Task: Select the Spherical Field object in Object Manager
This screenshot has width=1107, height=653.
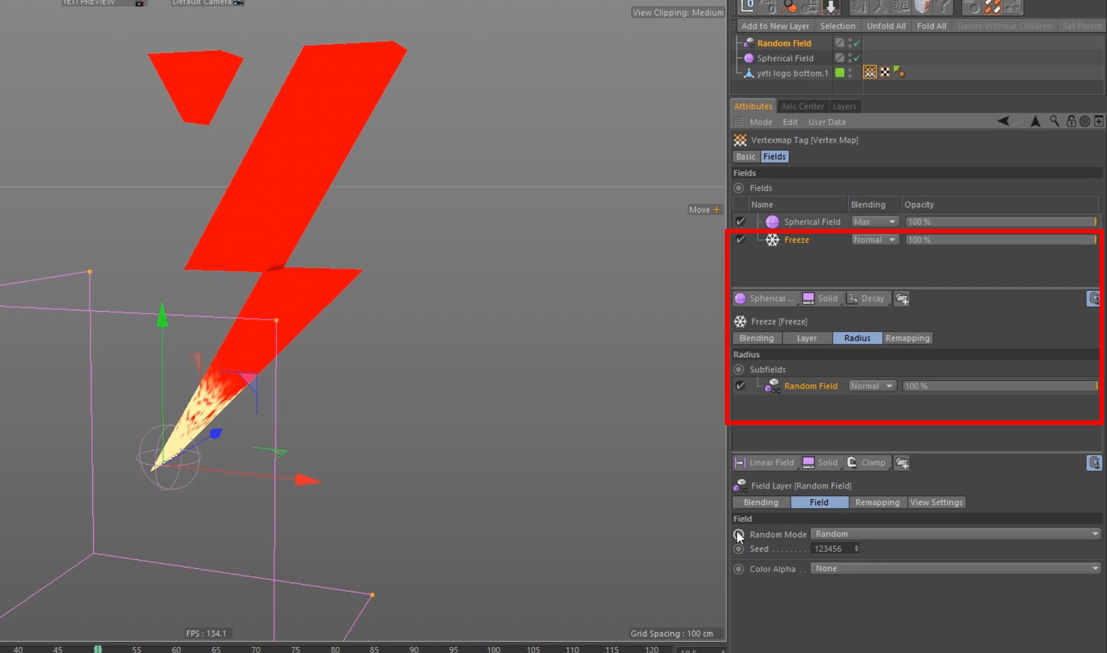Action: pyautogui.click(x=785, y=59)
